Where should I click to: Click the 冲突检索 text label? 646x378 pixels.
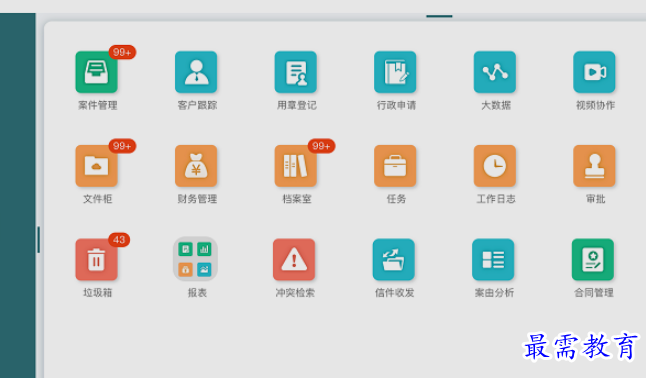coord(295,293)
